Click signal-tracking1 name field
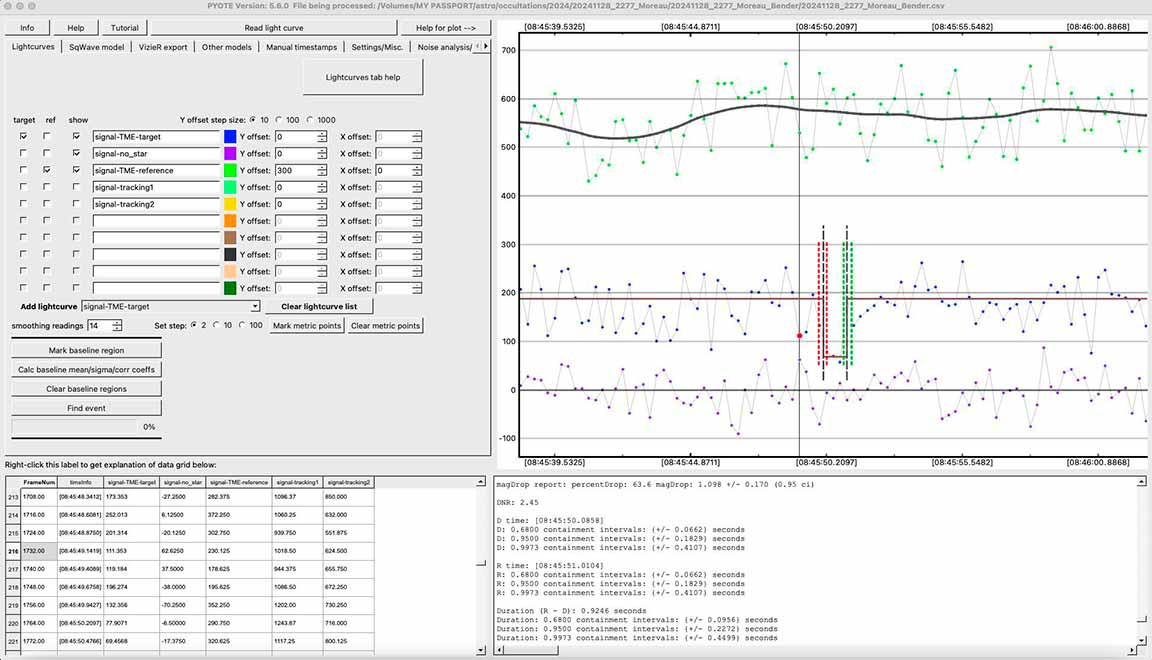 coord(156,187)
